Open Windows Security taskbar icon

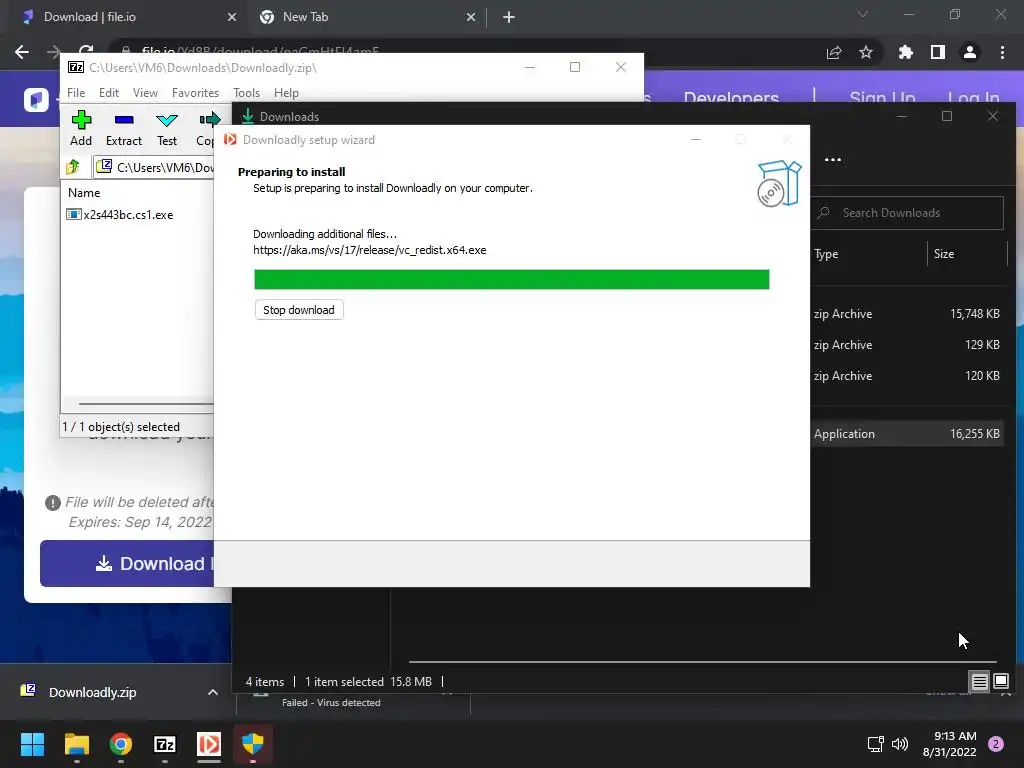[253, 744]
